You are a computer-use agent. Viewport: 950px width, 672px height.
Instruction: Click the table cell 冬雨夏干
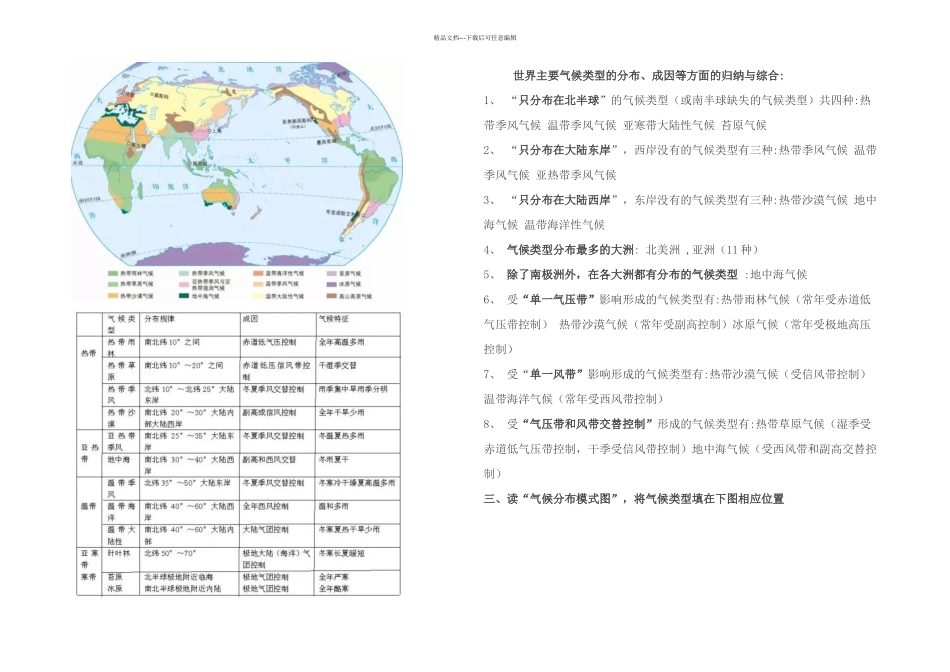[334, 460]
